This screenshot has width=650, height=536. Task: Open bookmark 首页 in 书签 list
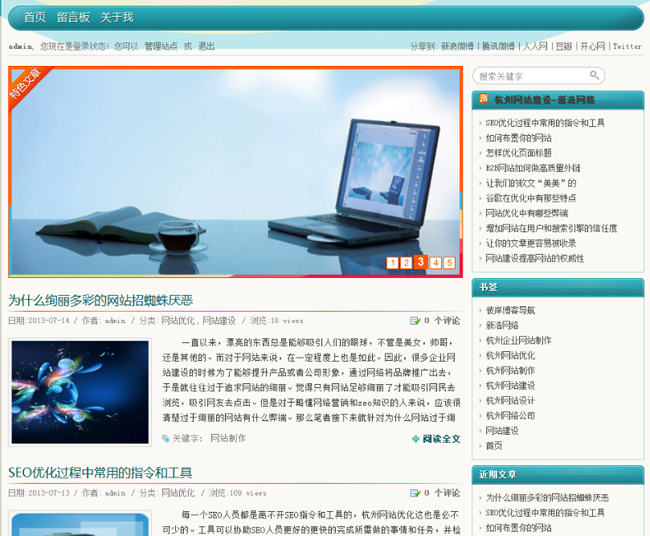494,446
